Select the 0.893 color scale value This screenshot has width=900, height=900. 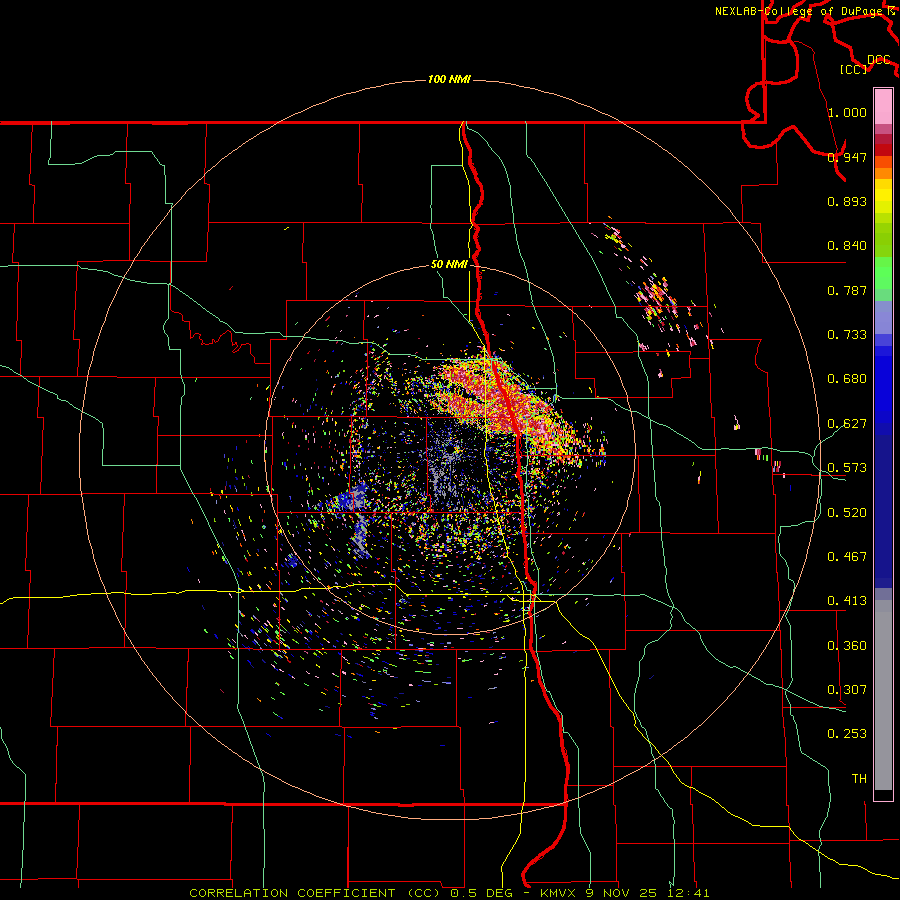coord(847,201)
